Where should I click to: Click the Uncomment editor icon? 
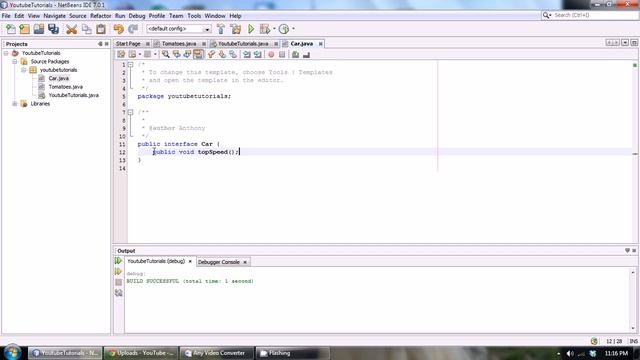click(307, 54)
